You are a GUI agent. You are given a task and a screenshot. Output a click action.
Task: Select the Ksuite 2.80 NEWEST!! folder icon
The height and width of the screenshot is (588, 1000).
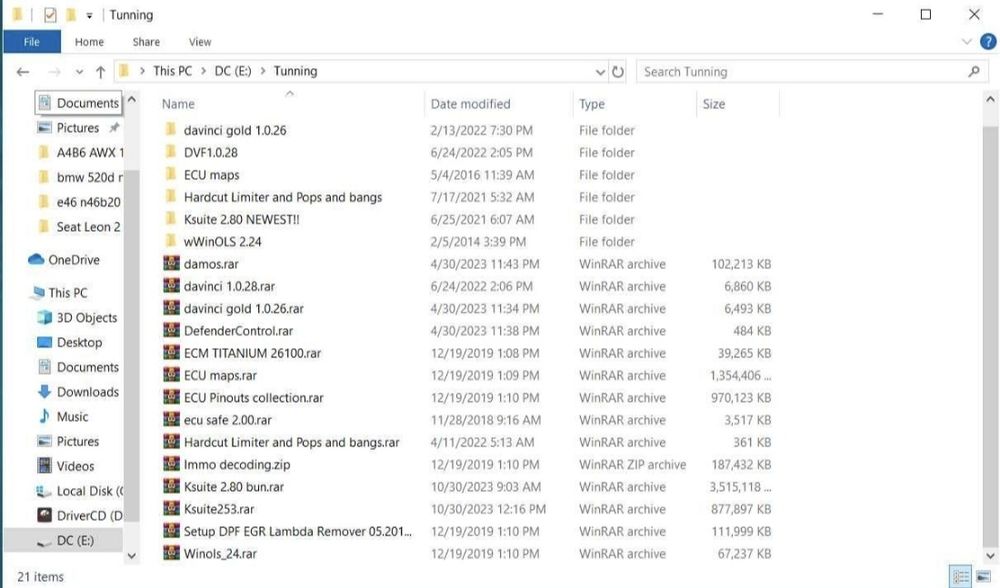click(171, 220)
